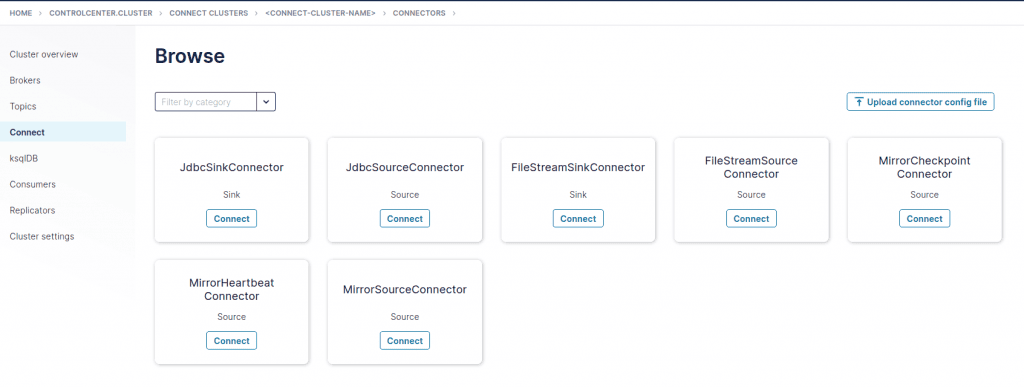The image size is (1024, 387).
Task: Connect the JdbcSinkConnector
Action: [x=231, y=219]
